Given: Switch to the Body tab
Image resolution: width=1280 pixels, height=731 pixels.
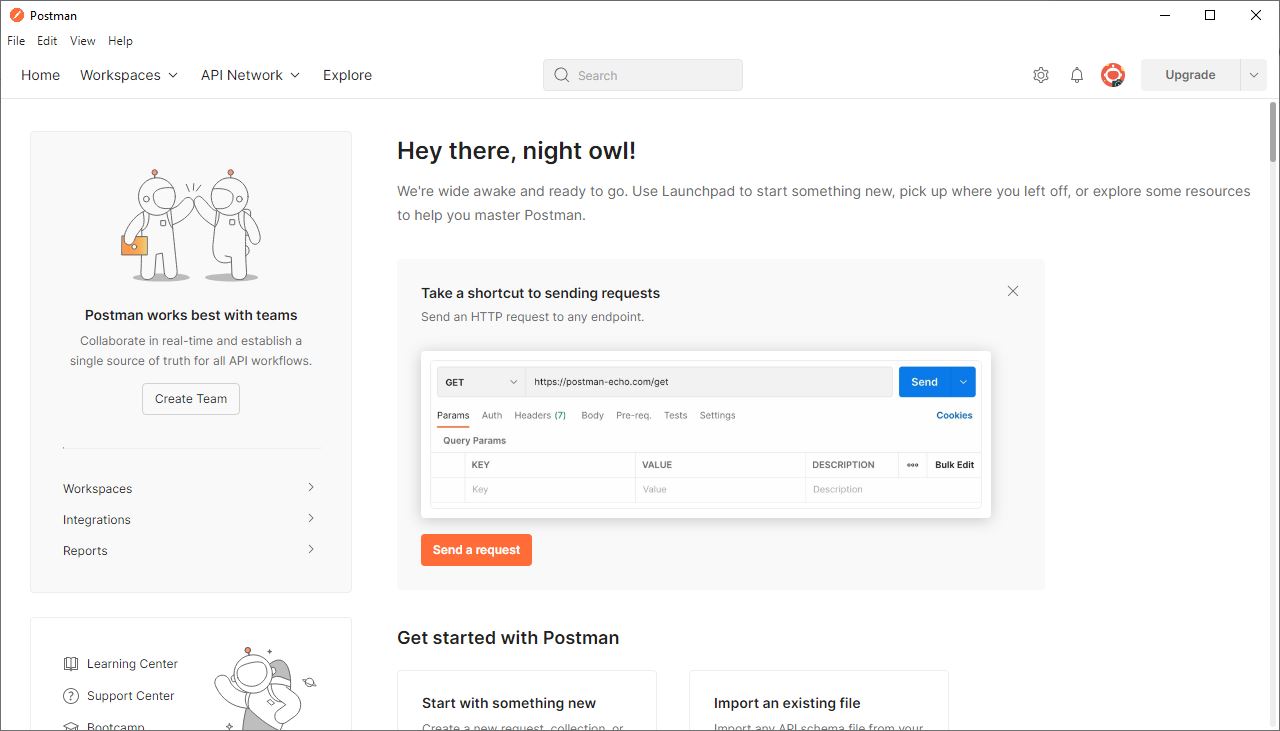Looking at the screenshot, I should pyautogui.click(x=593, y=415).
